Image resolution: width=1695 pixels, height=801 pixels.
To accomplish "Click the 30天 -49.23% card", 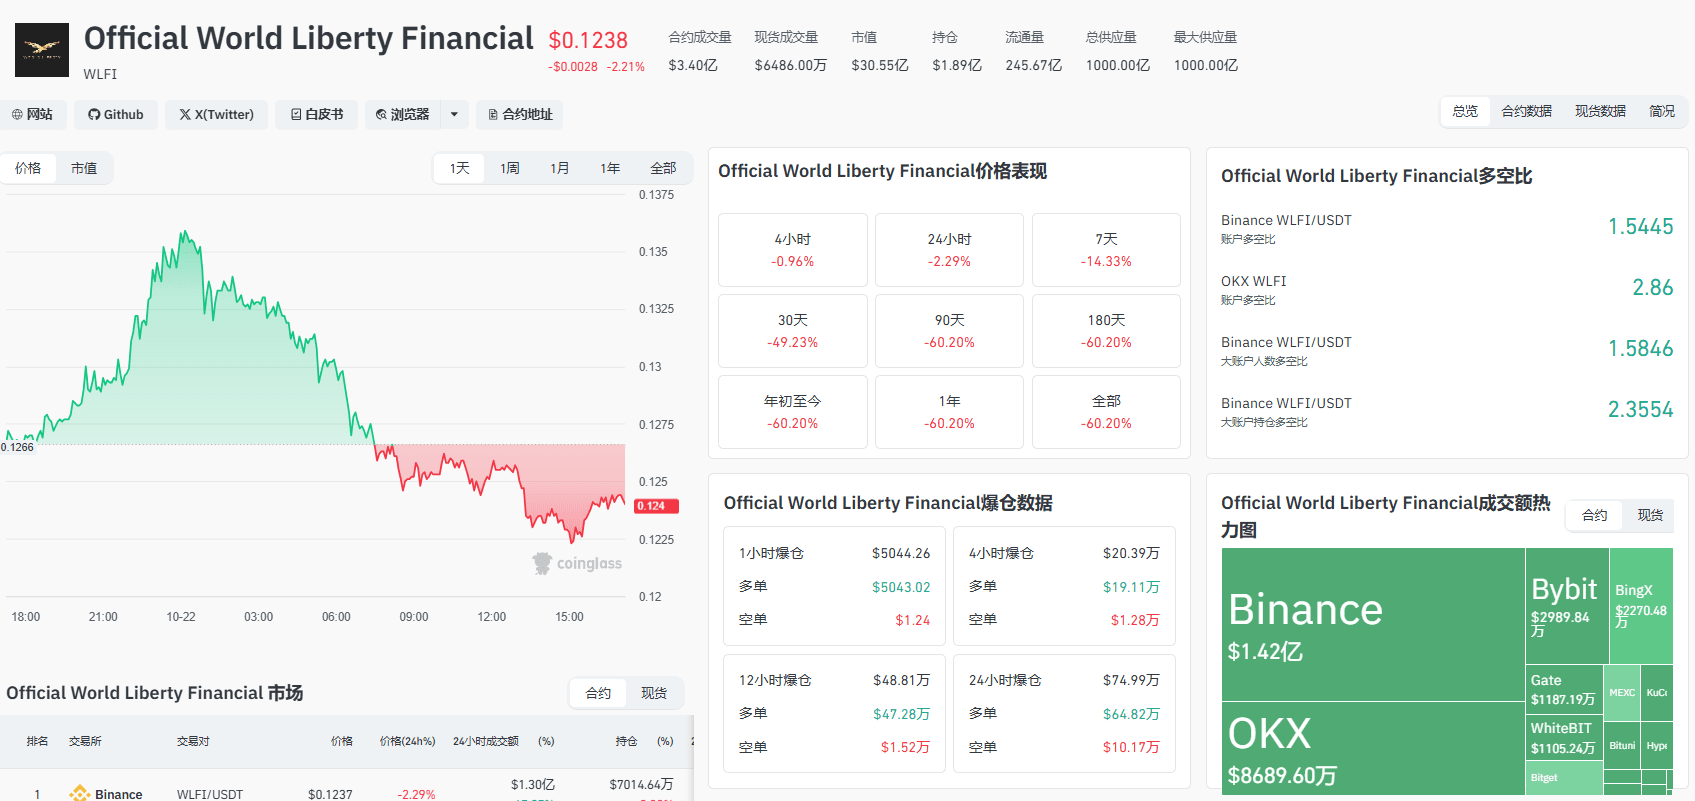I will click(793, 331).
